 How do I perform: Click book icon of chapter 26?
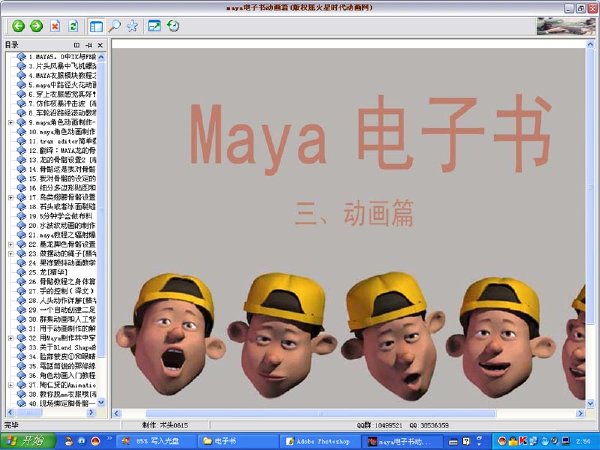21,282
